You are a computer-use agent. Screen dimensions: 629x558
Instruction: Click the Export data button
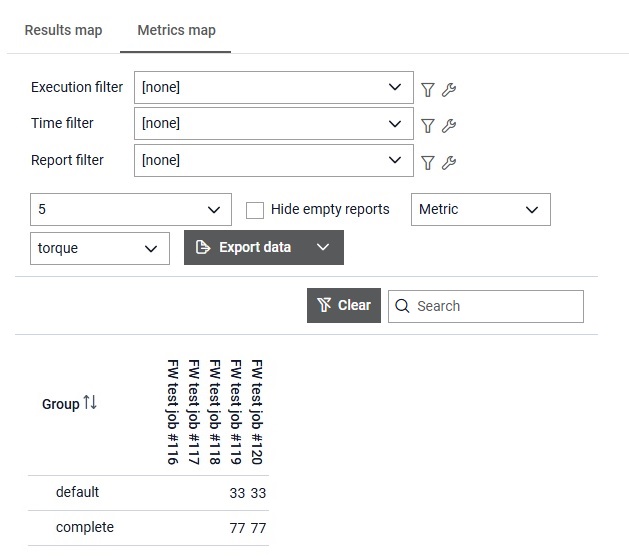(244, 248)
